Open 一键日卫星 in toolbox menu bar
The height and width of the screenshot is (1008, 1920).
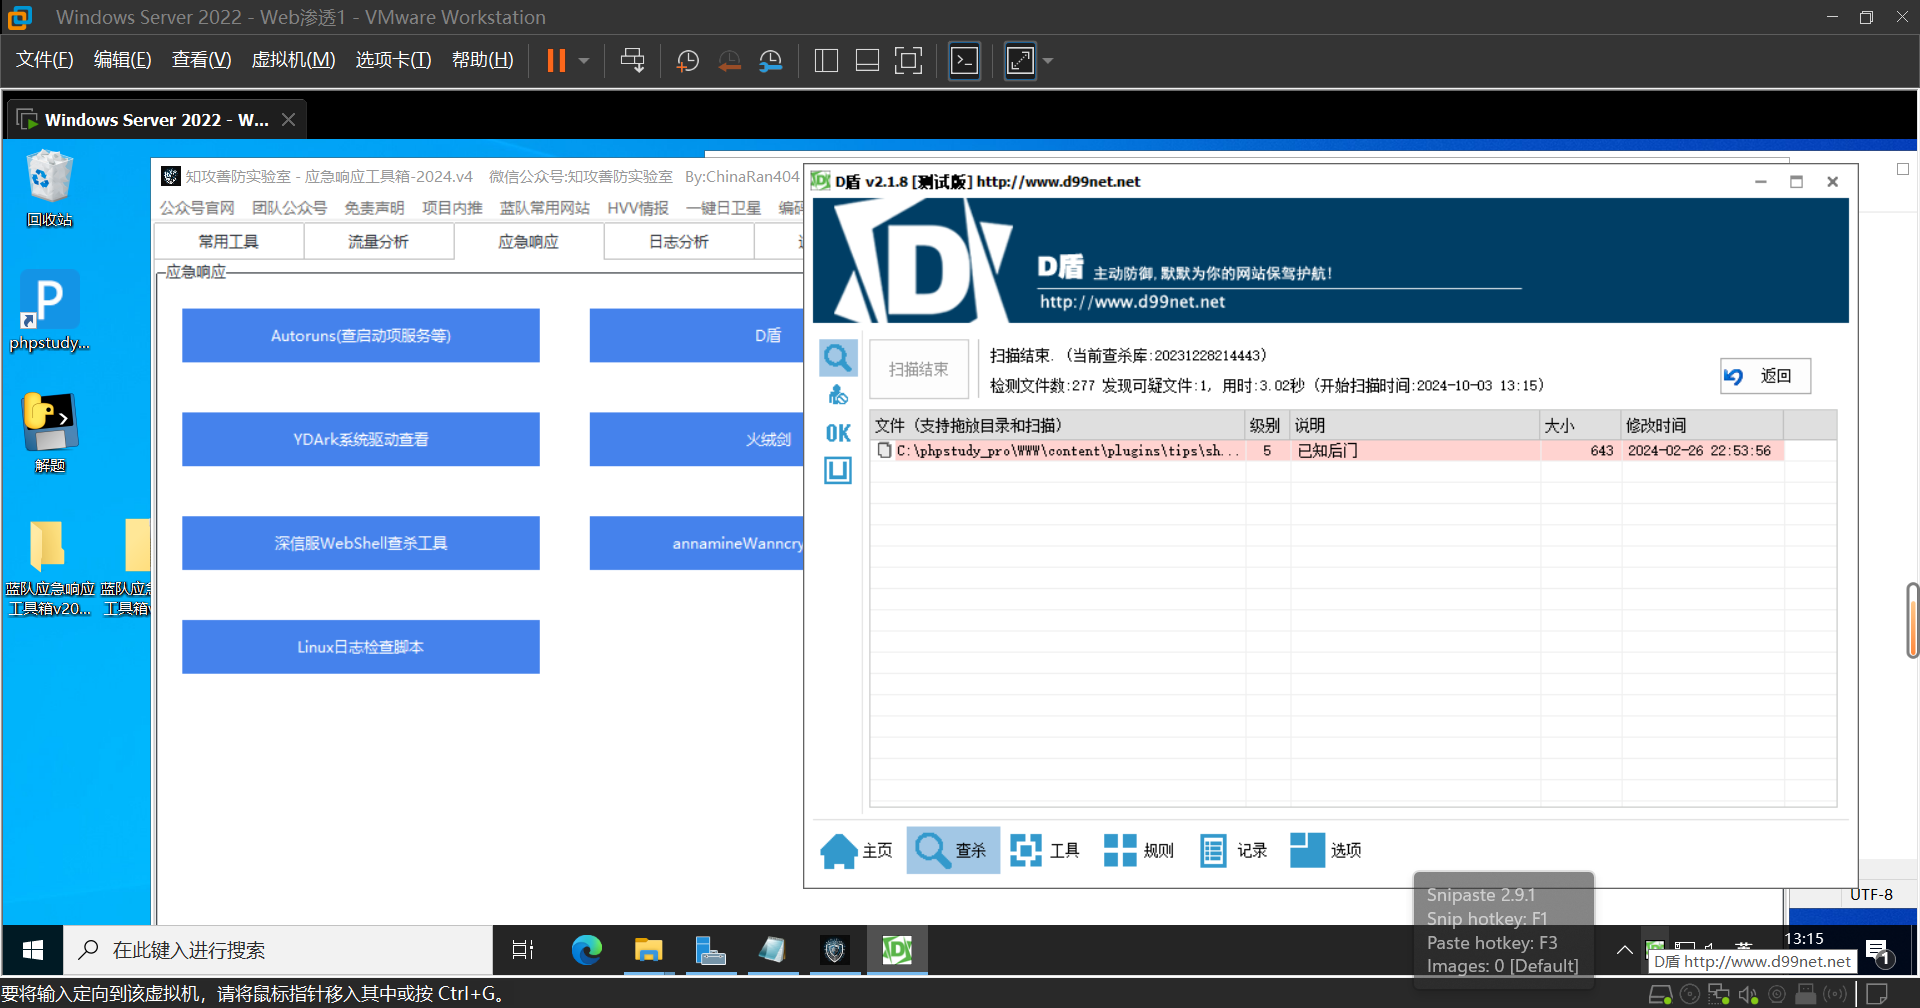(x=723, y=208)
